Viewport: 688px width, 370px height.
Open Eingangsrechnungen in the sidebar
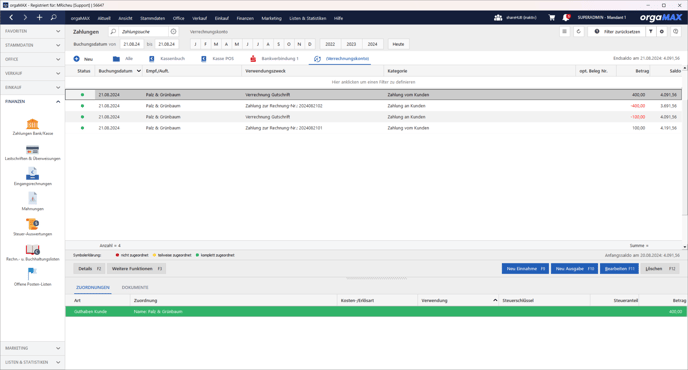tap(32, 177)
